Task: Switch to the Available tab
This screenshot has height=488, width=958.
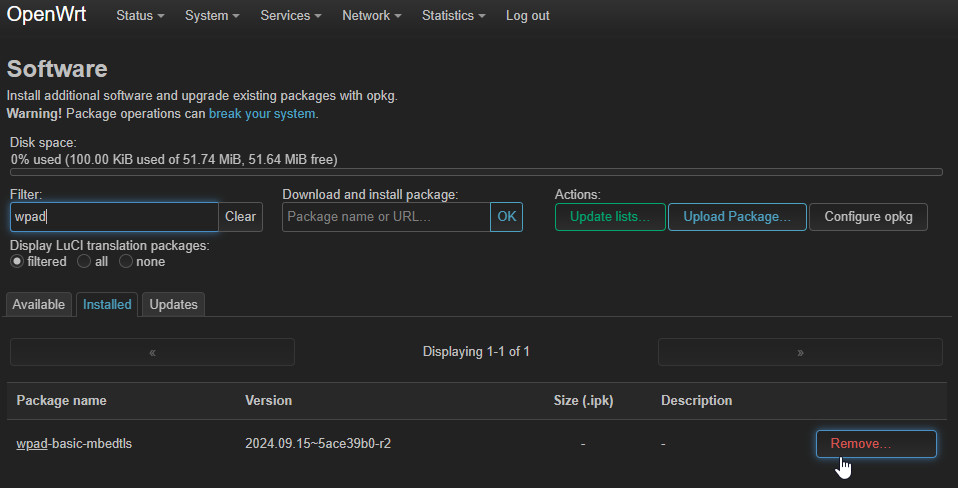Action: pos(39,304)
